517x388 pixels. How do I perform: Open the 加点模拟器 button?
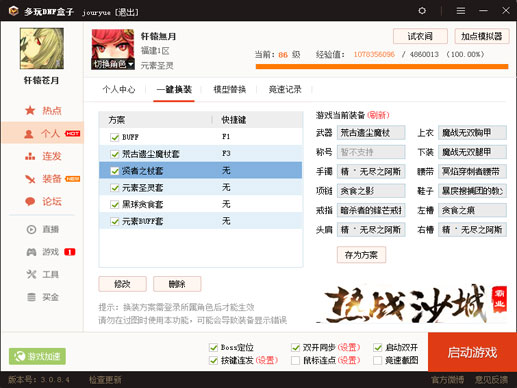pyautogui.click(x=482, y=36)
